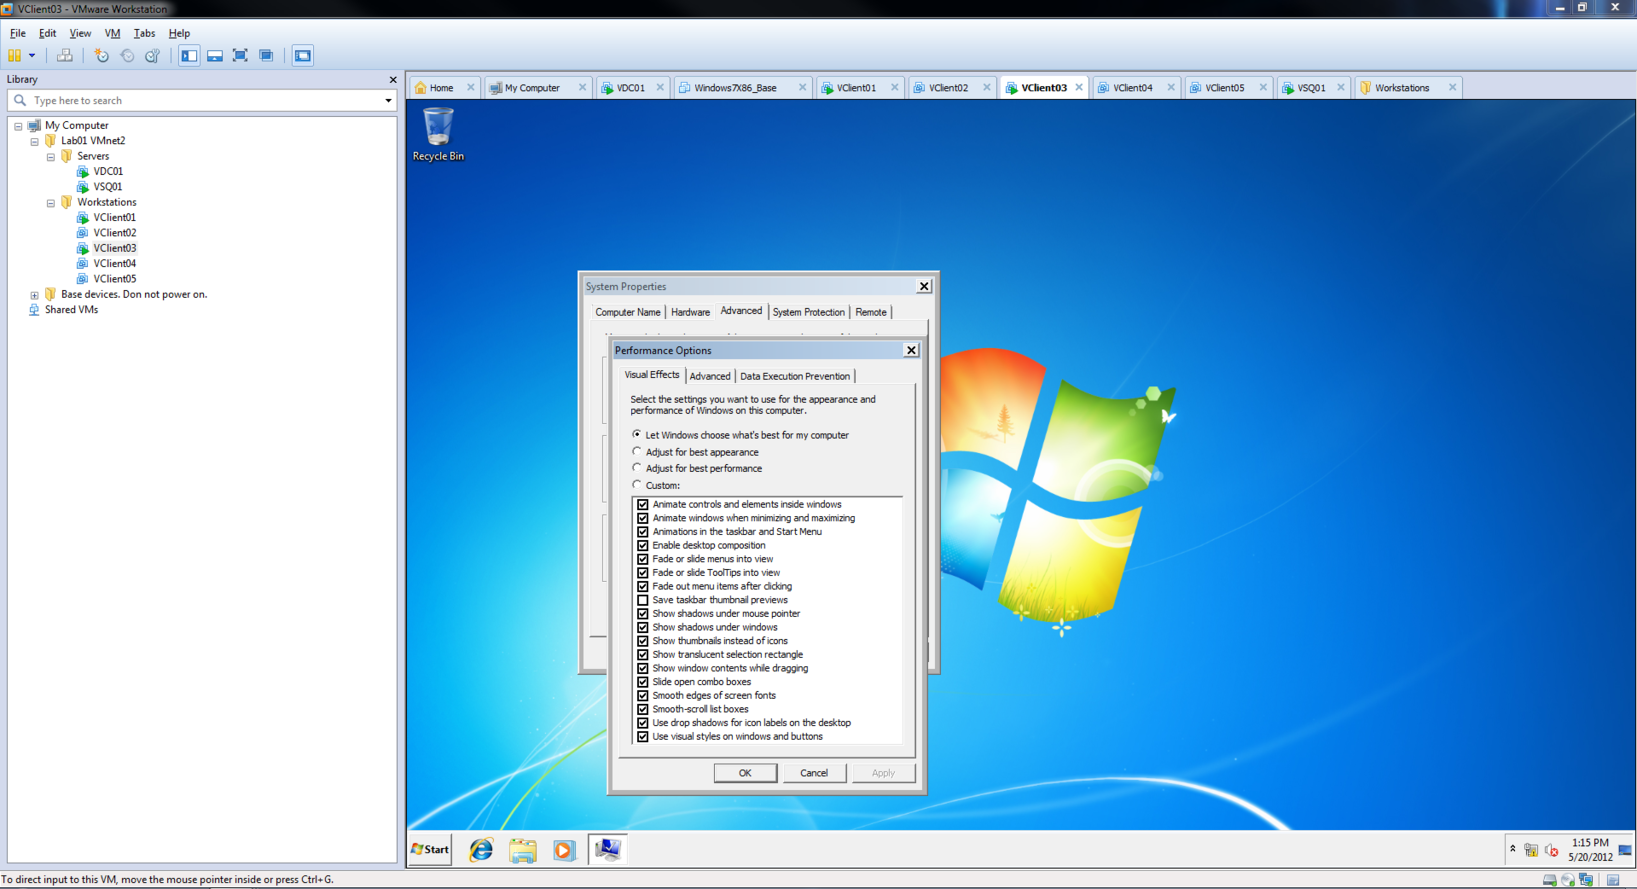
Task: Open Windows Explorer folder taskbar icon
Action: point(523,850)
